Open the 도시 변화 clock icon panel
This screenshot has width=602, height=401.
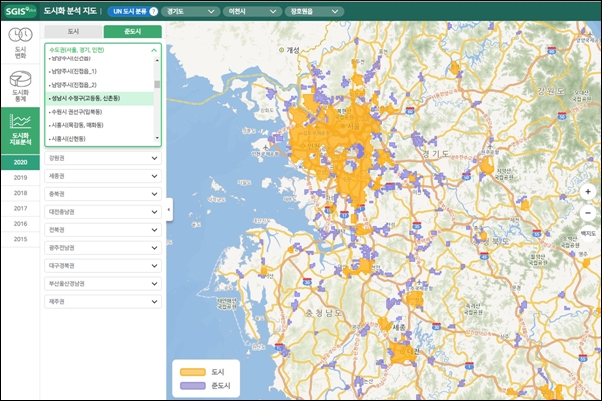(20, 43)
